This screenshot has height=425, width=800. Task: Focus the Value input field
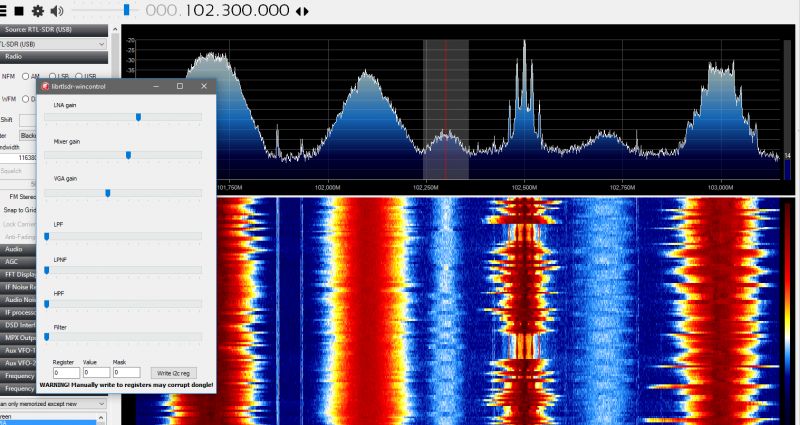pos(96,373)
